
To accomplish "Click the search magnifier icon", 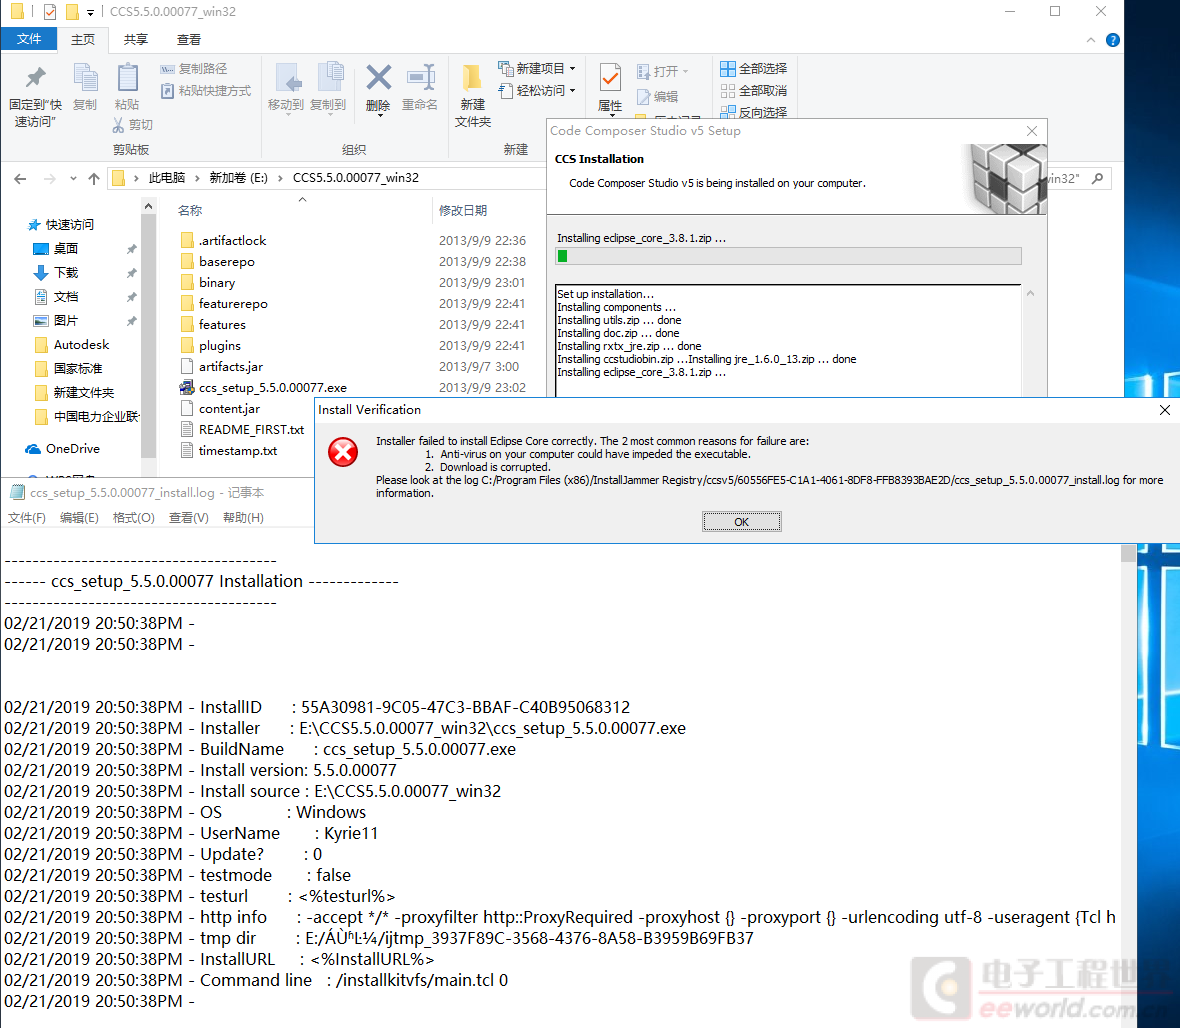I will click(x=1098, y=178).
